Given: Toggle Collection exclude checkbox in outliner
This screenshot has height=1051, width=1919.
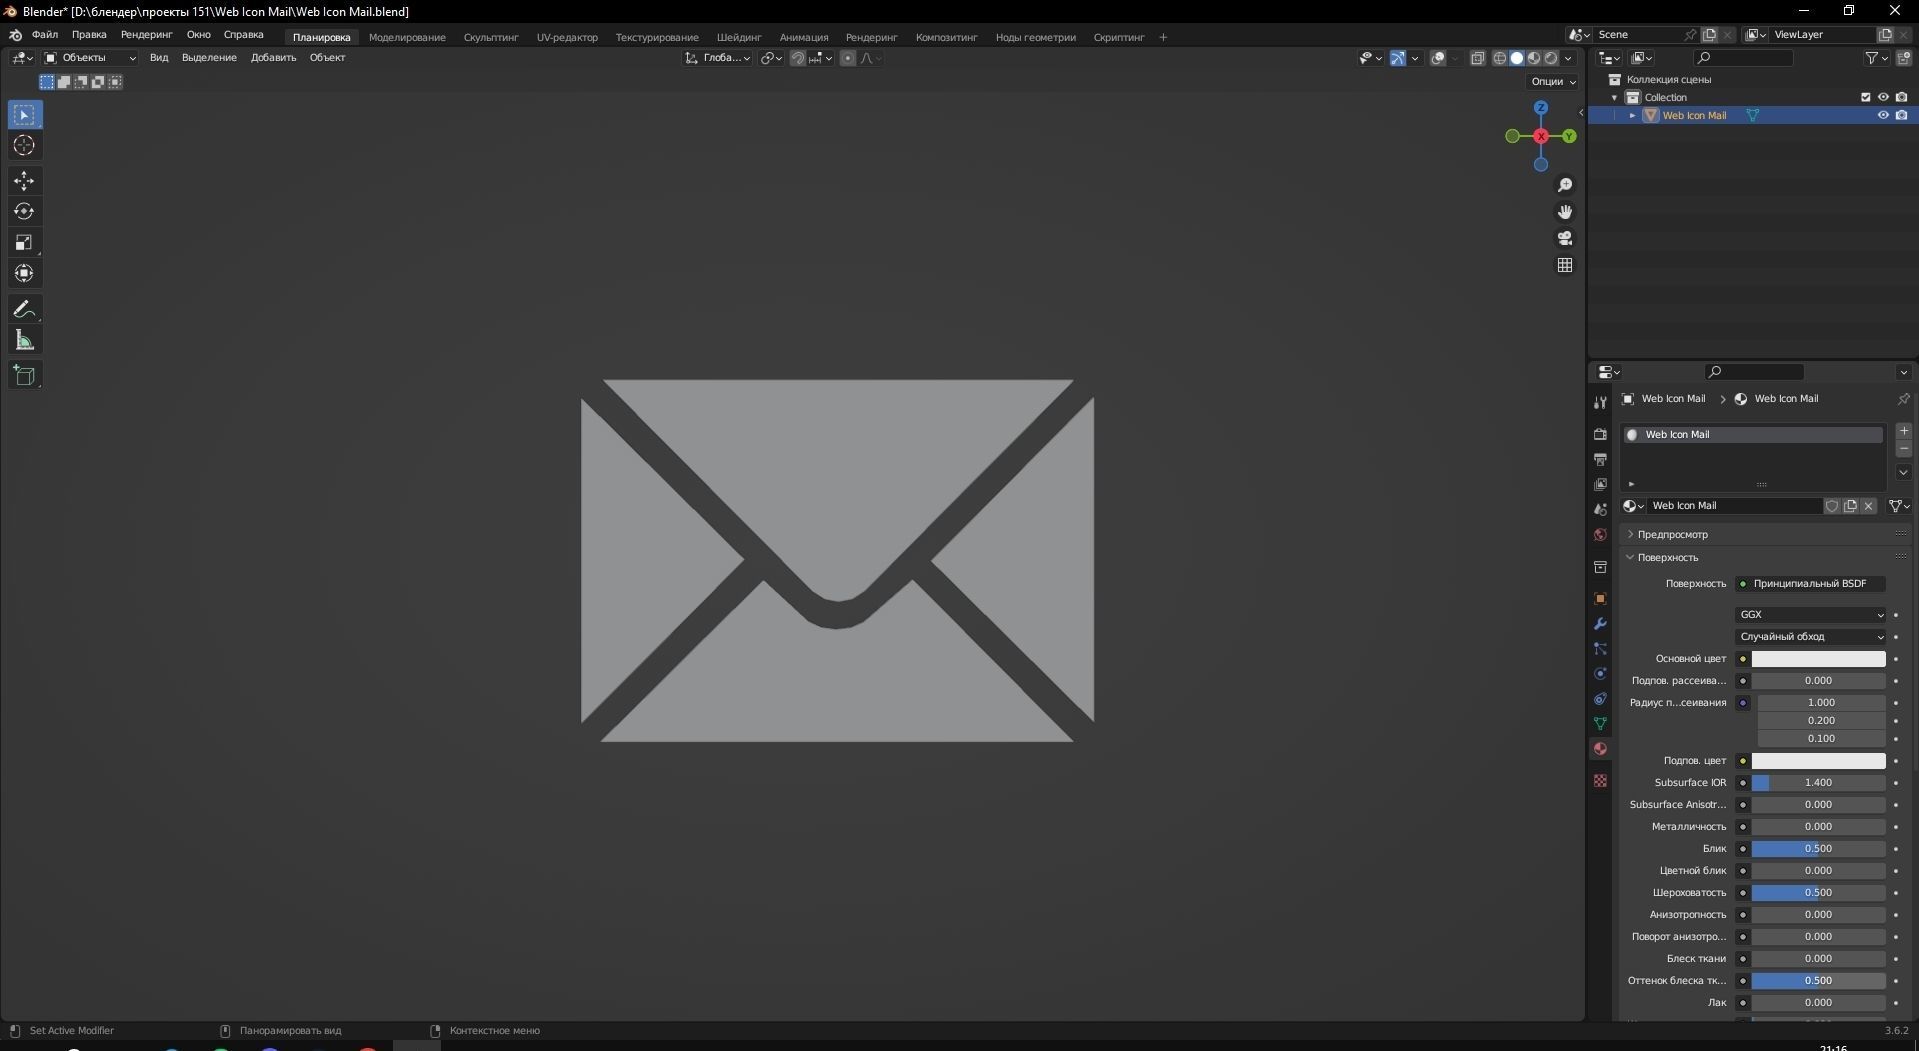Looking at the screenshot, I should [1865, 97].
